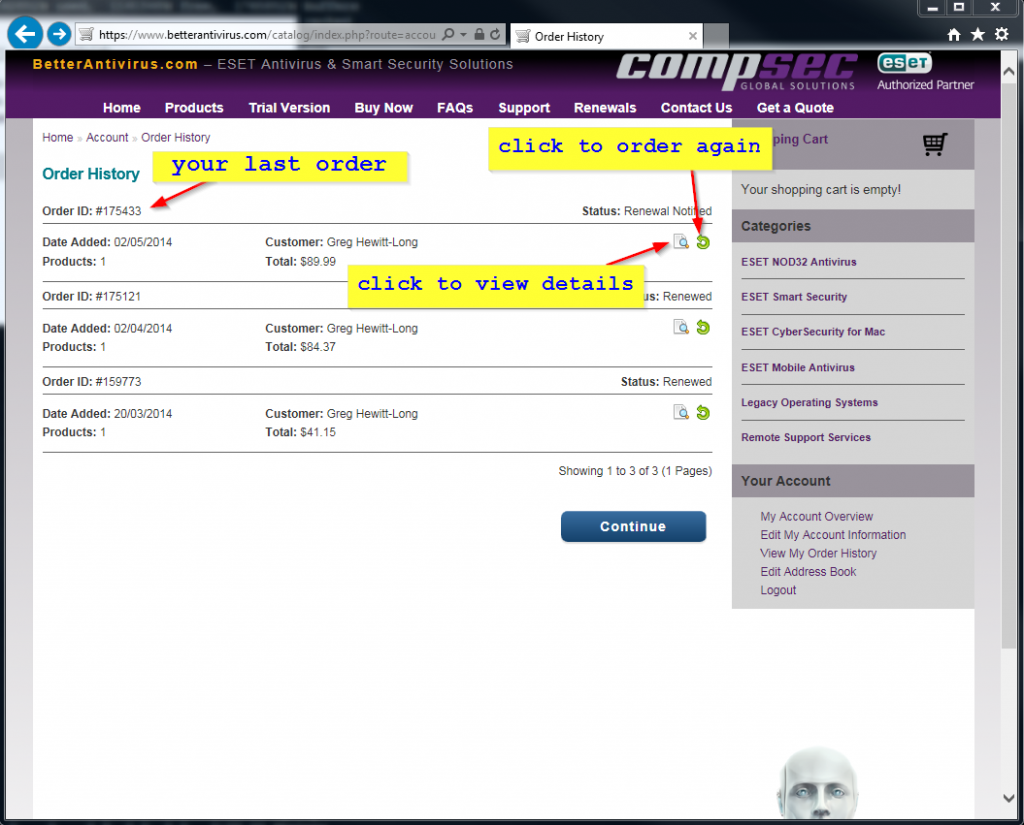Select 'Your shopping cart is empty!' text
Screen dimensions: 1024x825
pyautogui.click(x=821, y=189)
